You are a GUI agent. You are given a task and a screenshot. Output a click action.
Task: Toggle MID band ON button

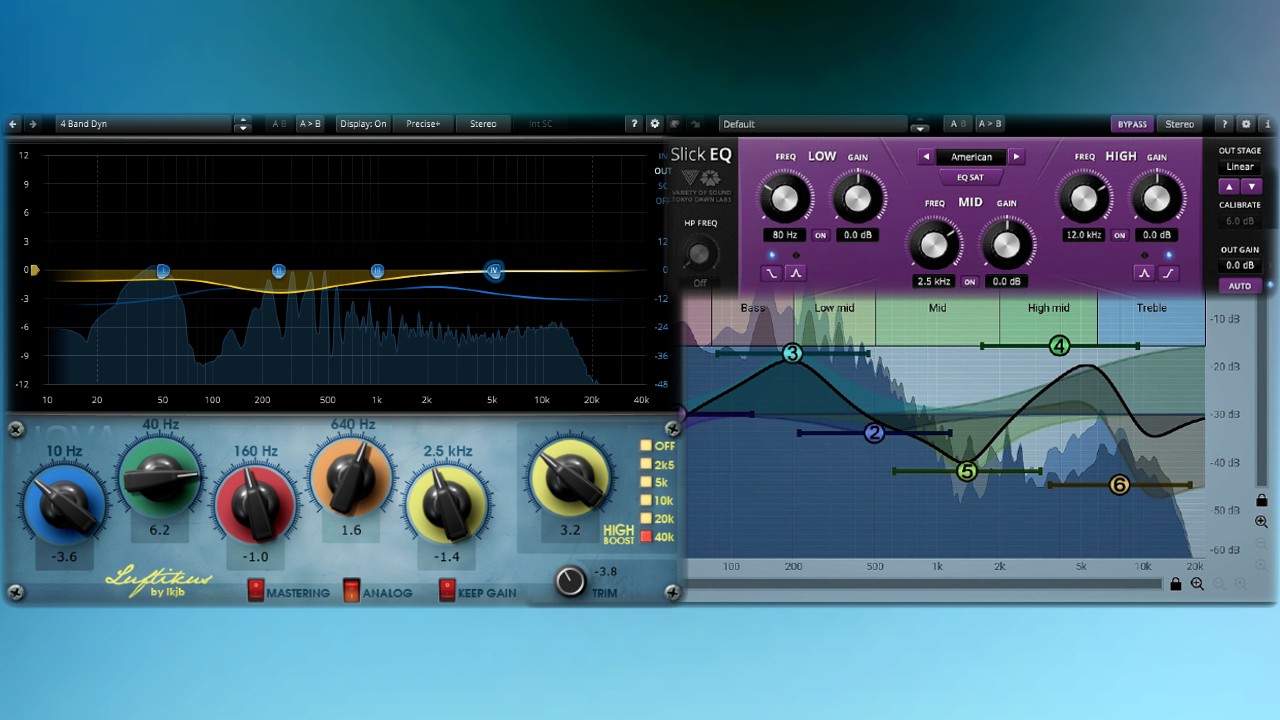tap(969, 282)
